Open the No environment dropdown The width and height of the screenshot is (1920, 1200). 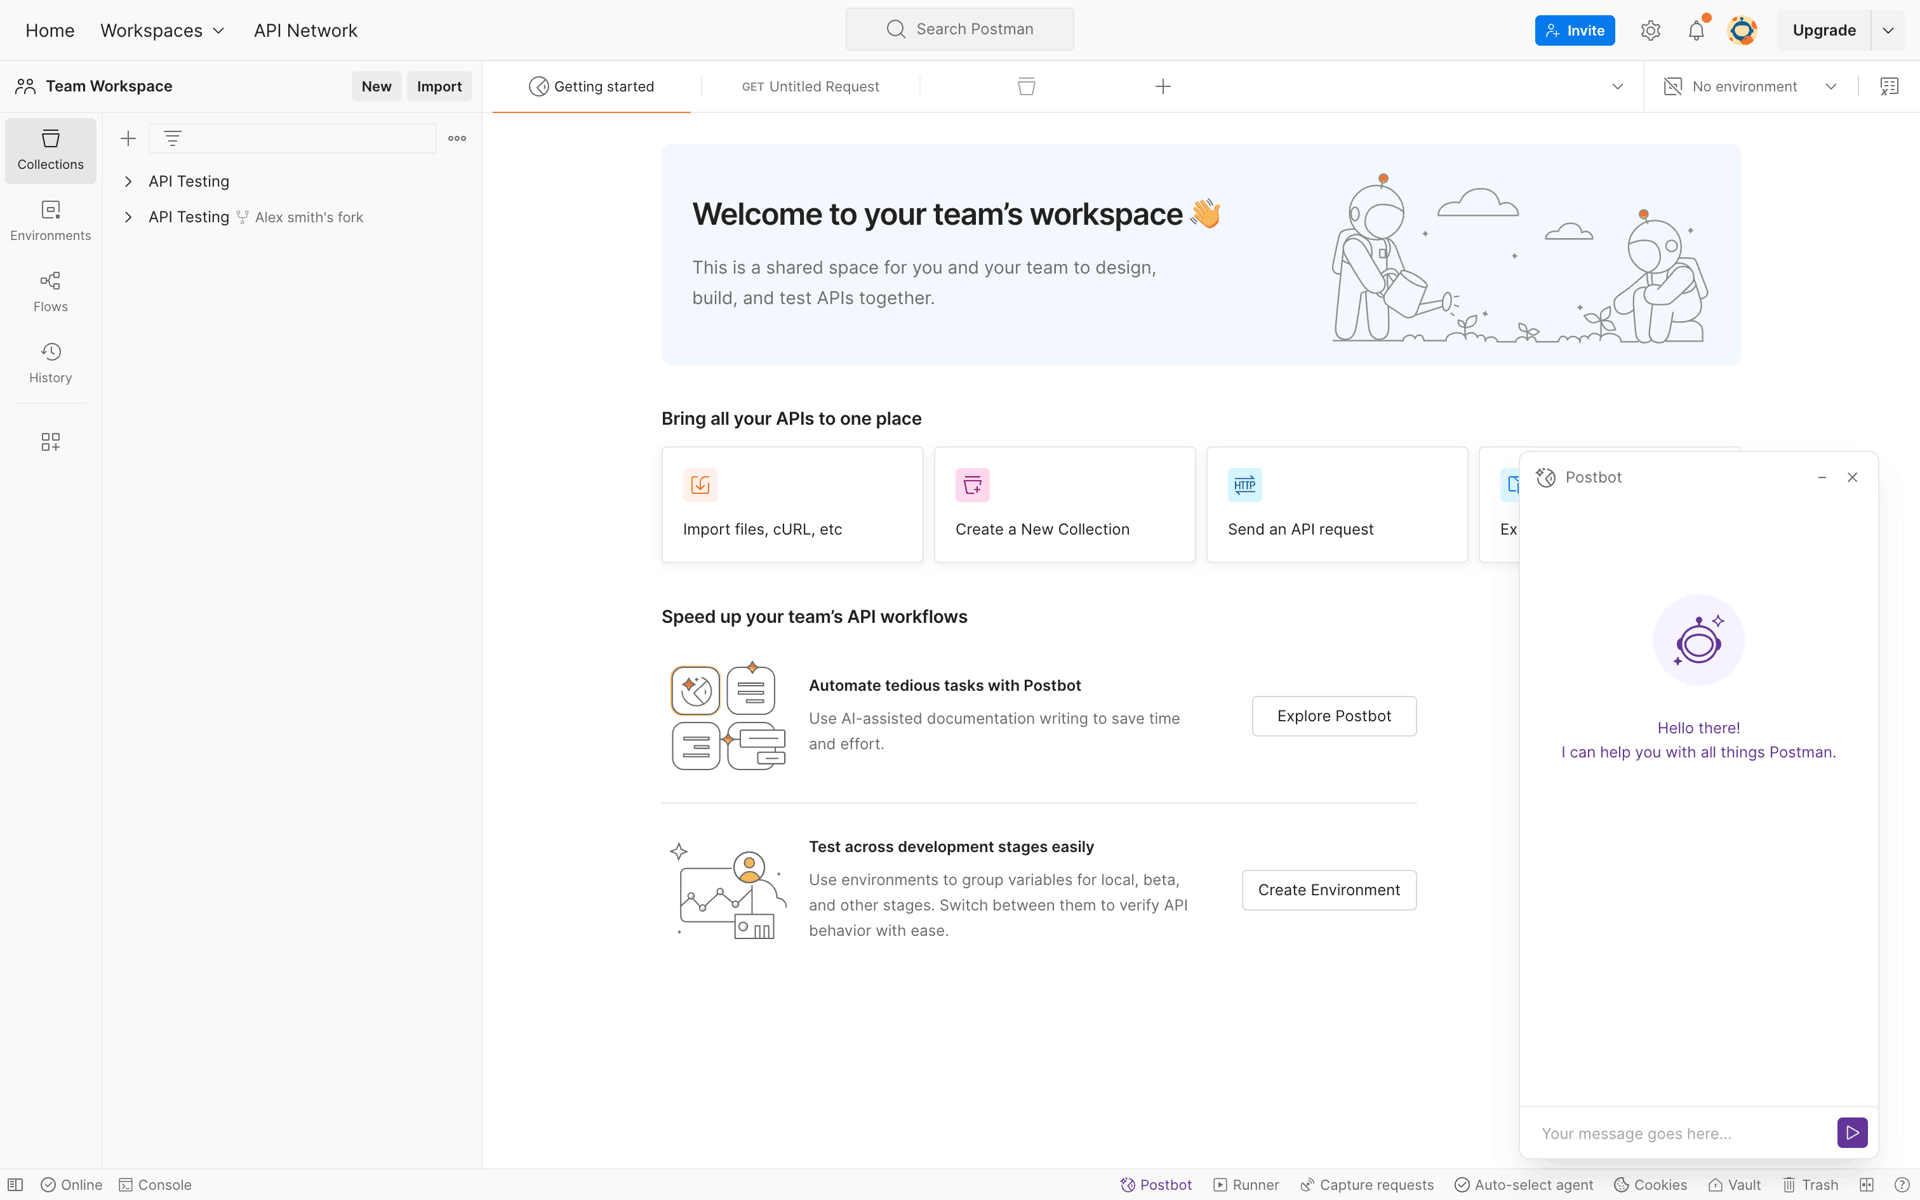1750,86
